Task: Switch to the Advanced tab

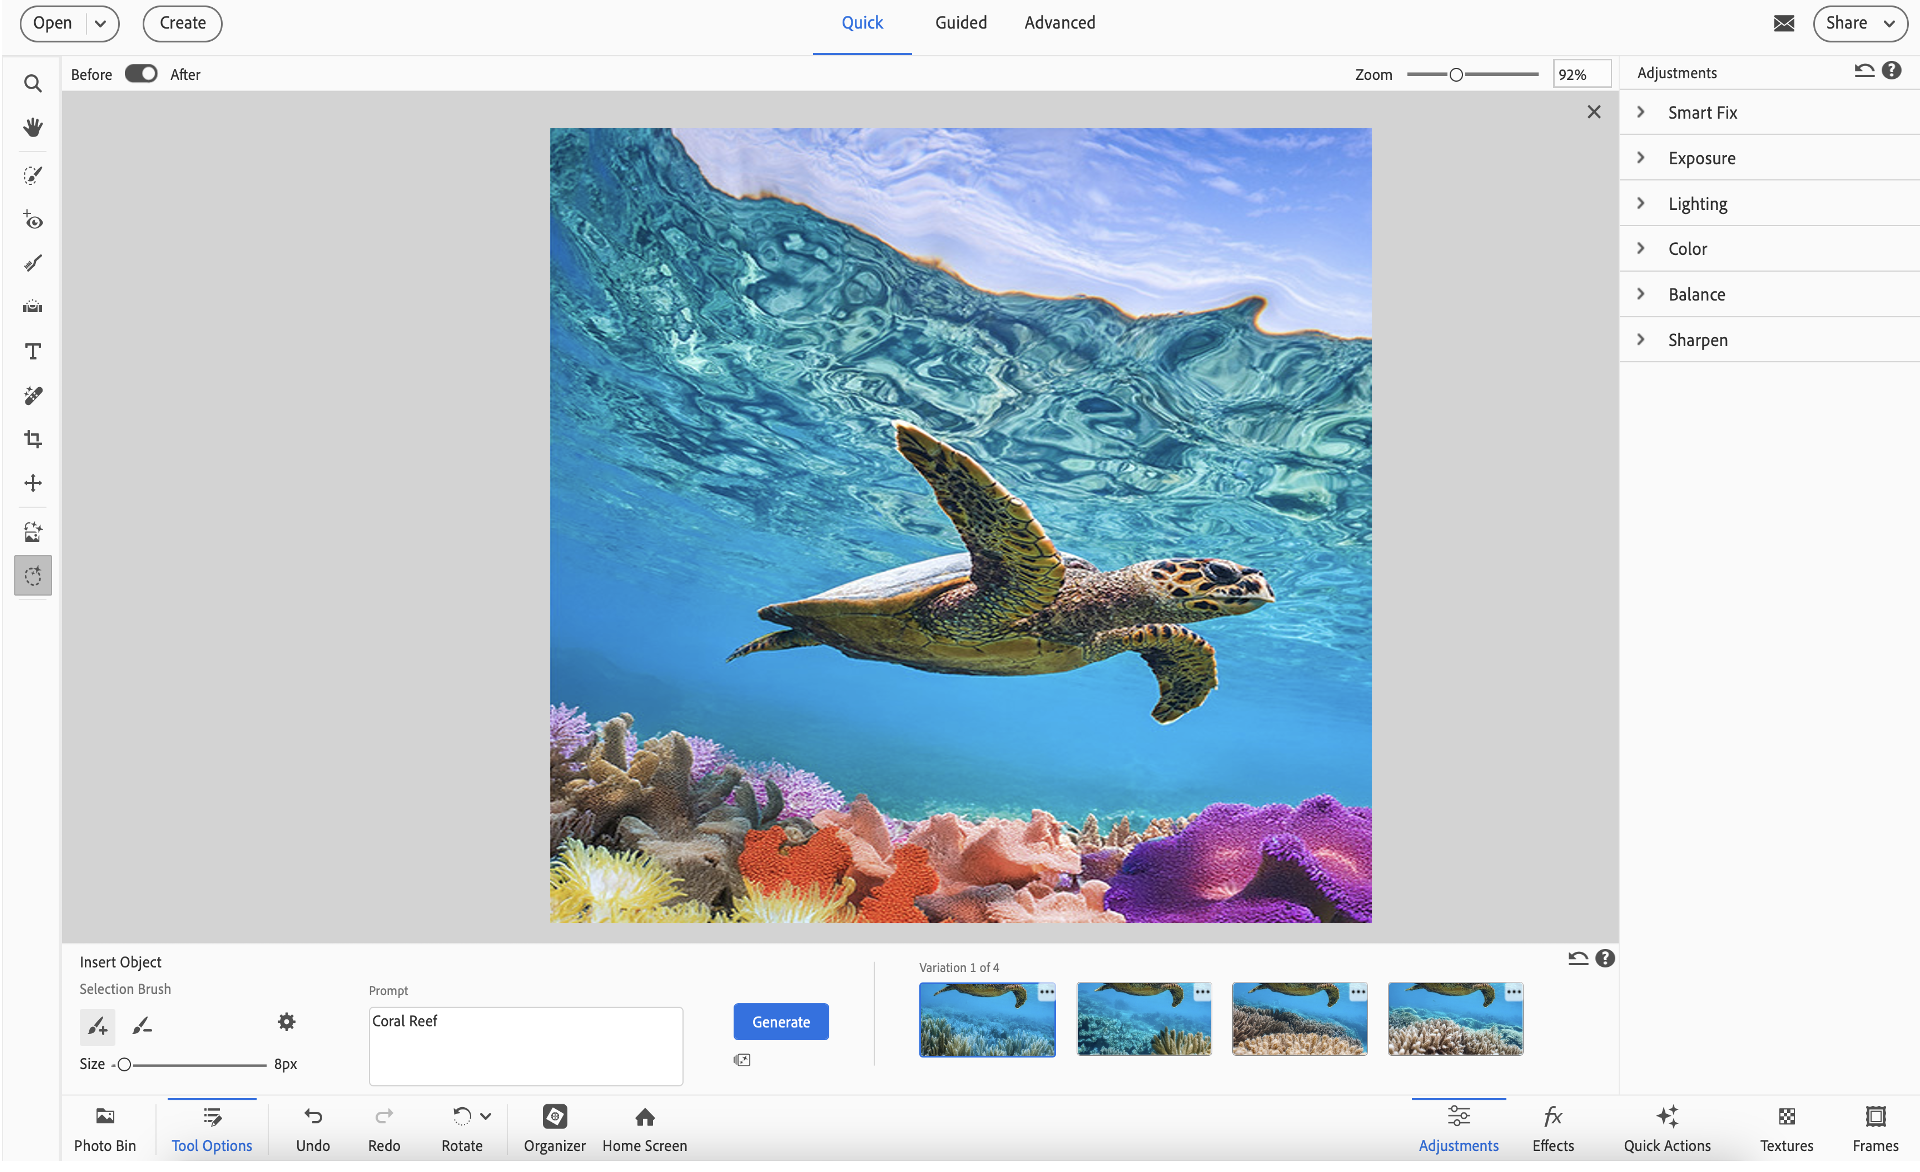Action: click(1059, 23)
